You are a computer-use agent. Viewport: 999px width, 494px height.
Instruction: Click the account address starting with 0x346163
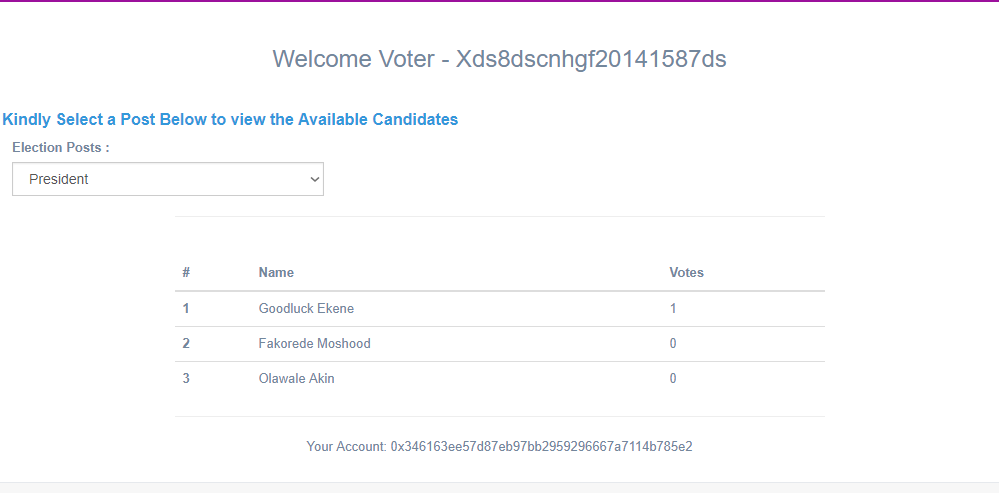point(541,447)
